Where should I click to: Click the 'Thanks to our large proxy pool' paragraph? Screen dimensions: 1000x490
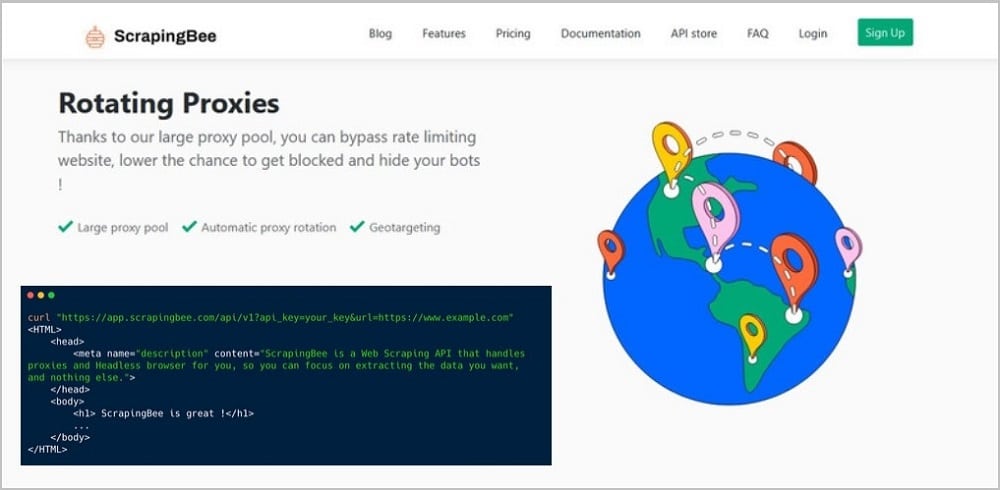pos(269,160)
